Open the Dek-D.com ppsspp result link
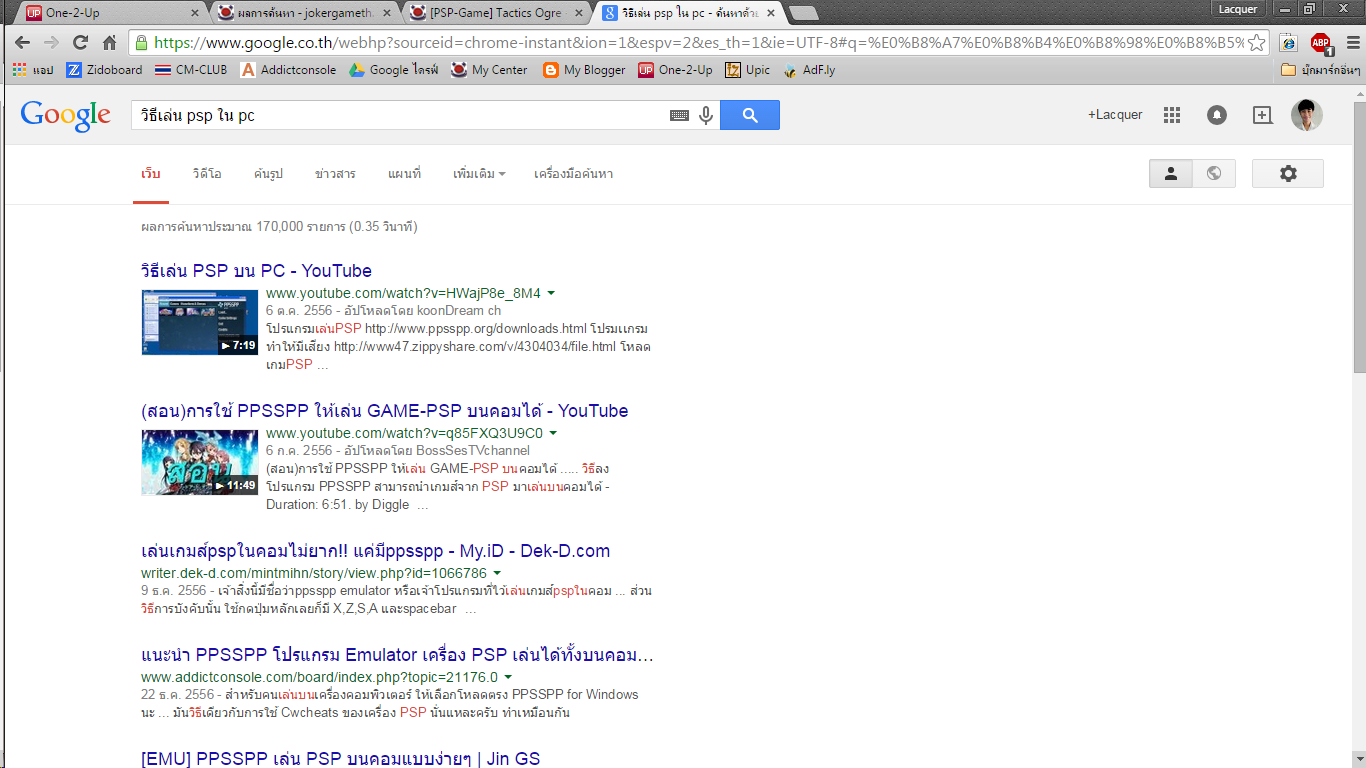The height and width of the screenshot is (768, 1366). pos(375,551)
